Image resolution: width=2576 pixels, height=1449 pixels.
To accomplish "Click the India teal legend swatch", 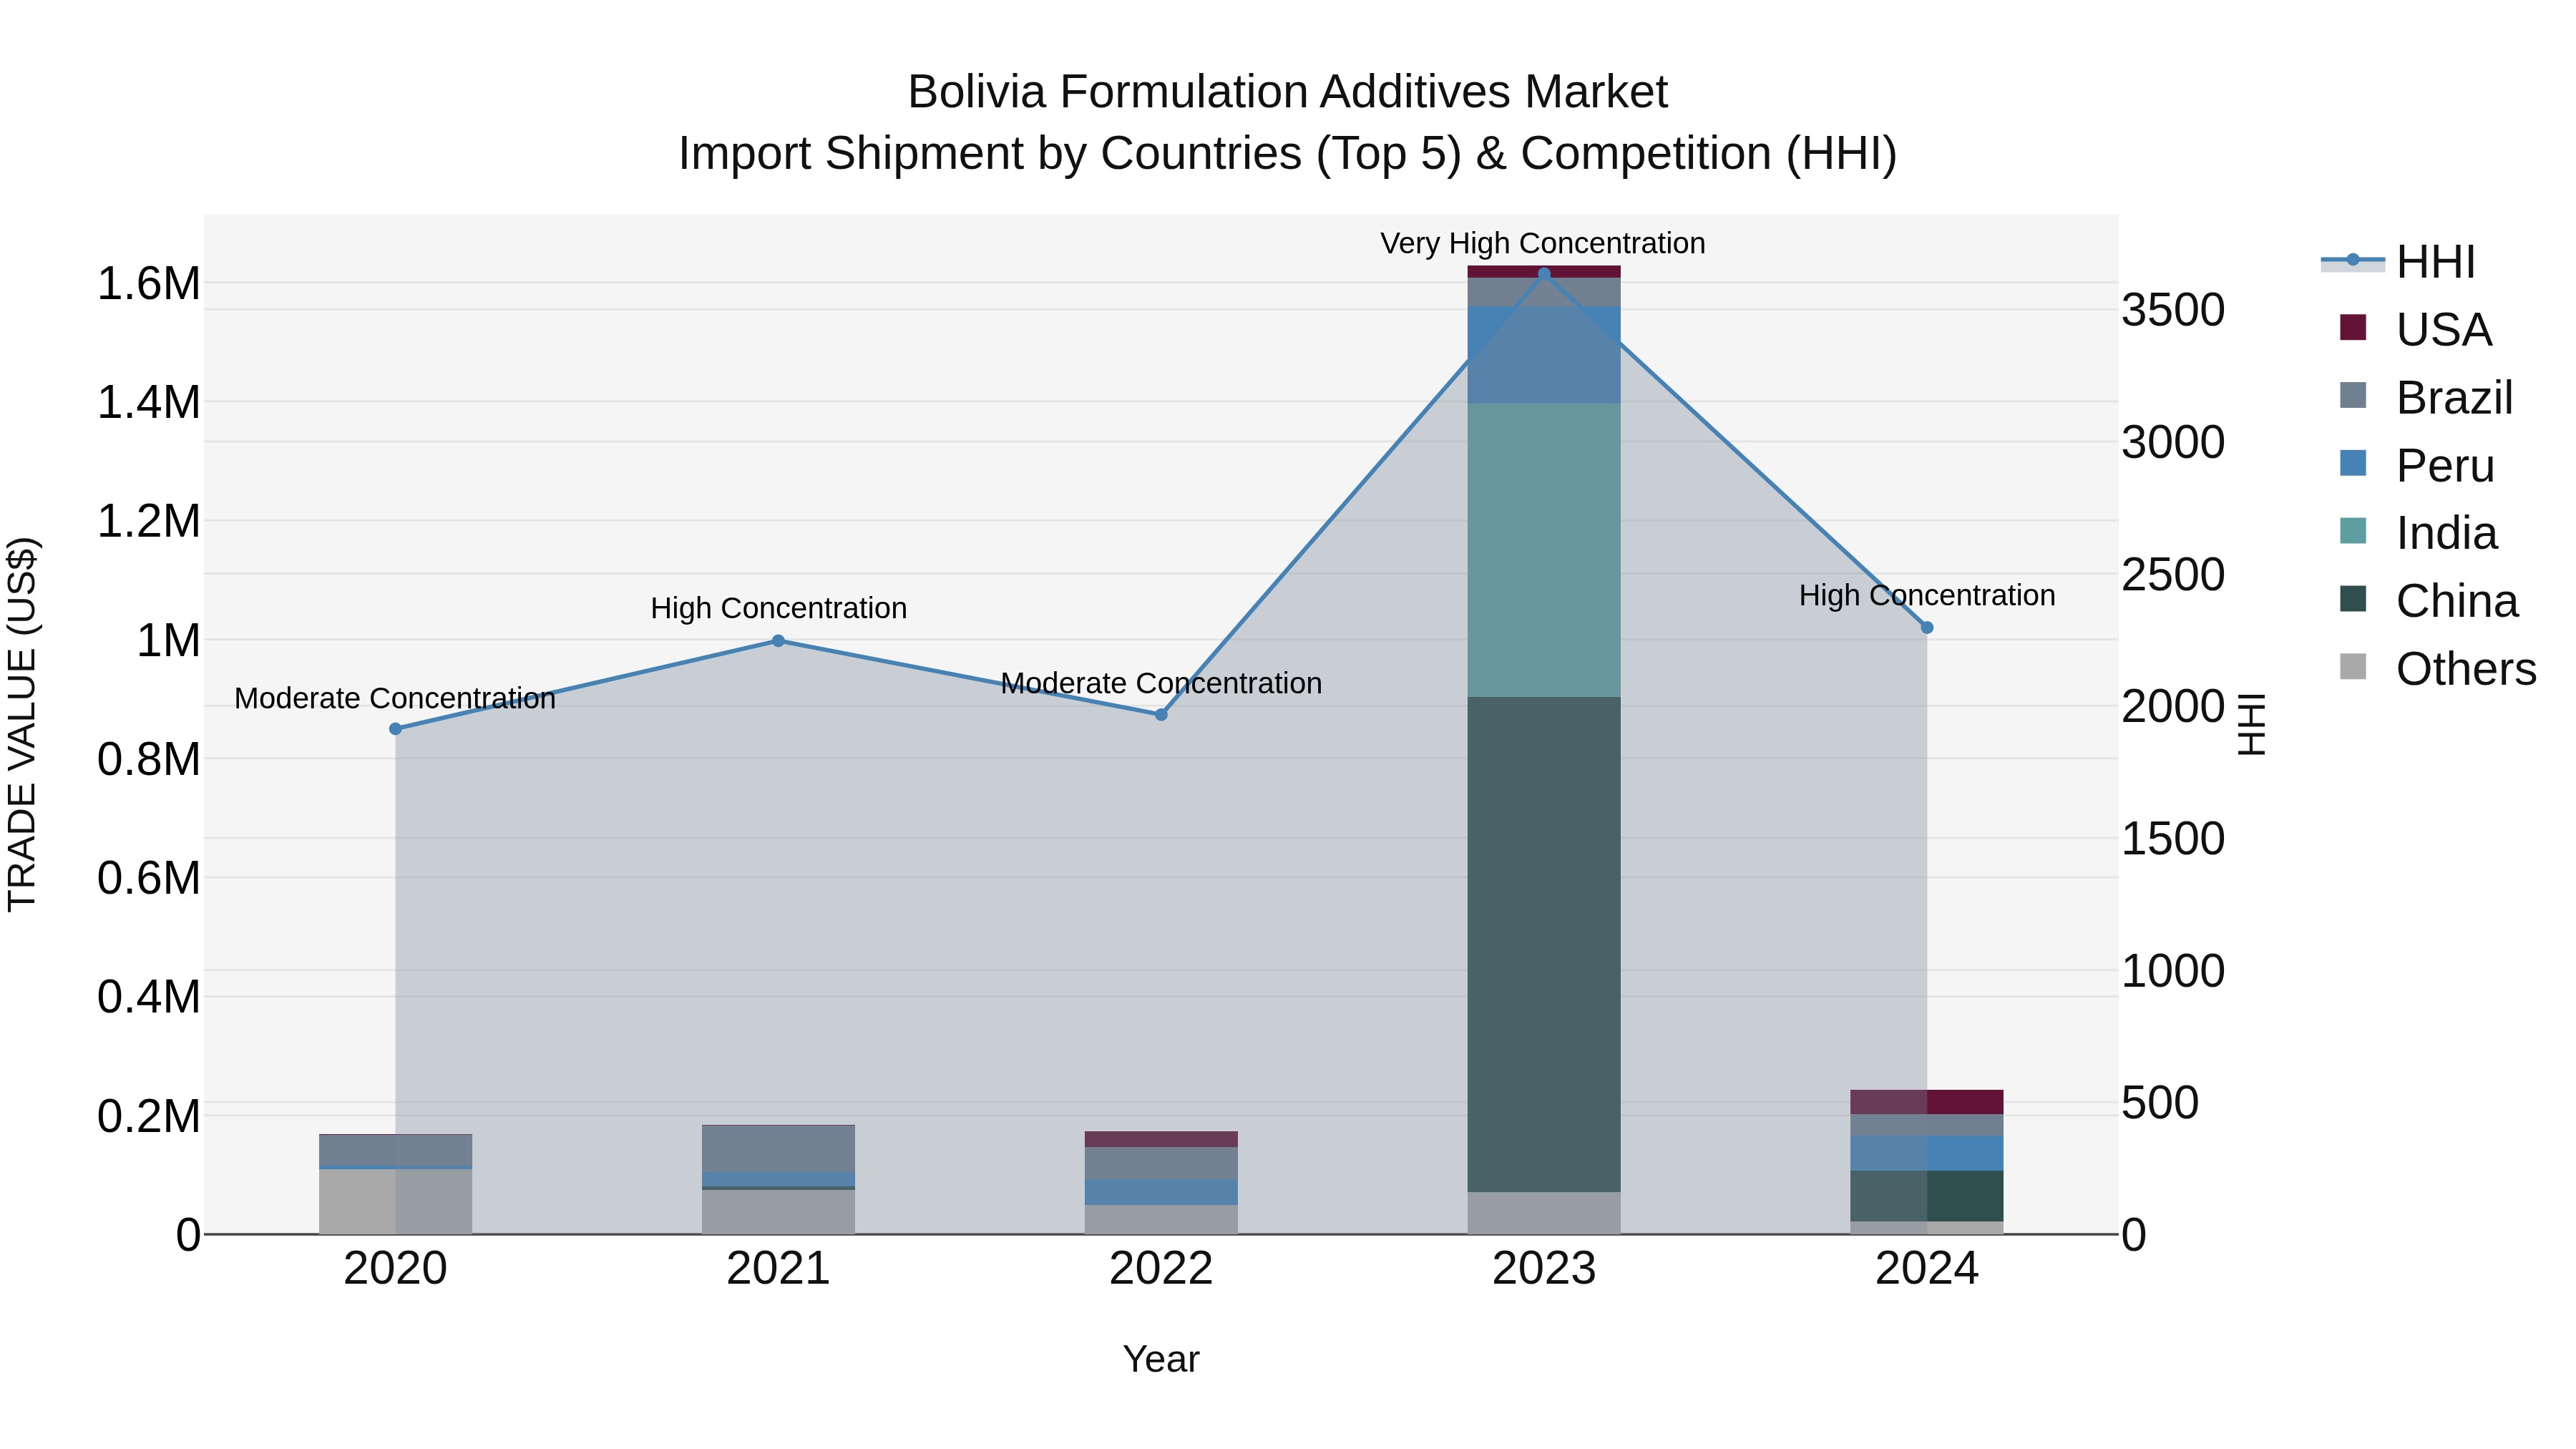I will (2353, 531).
